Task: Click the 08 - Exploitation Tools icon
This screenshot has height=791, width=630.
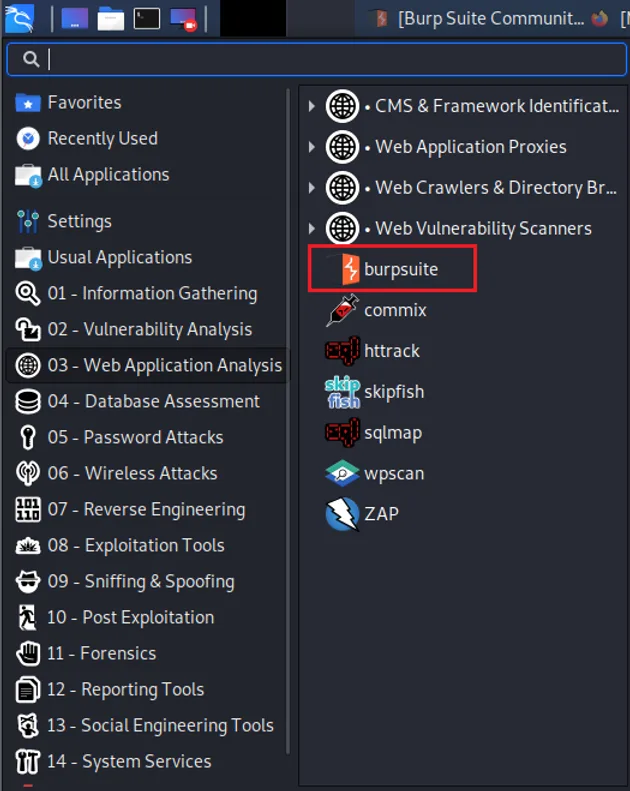Action: pyautogui.click(x=28, y=545)
